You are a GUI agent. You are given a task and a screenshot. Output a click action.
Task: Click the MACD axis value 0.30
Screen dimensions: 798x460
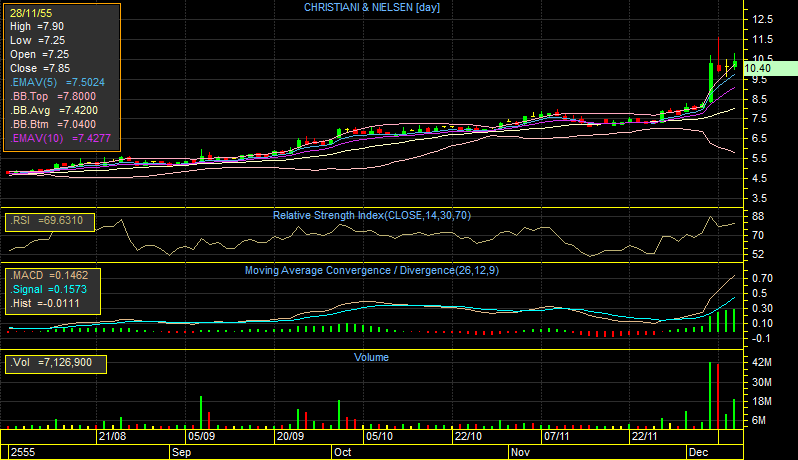tap(762, 308)
